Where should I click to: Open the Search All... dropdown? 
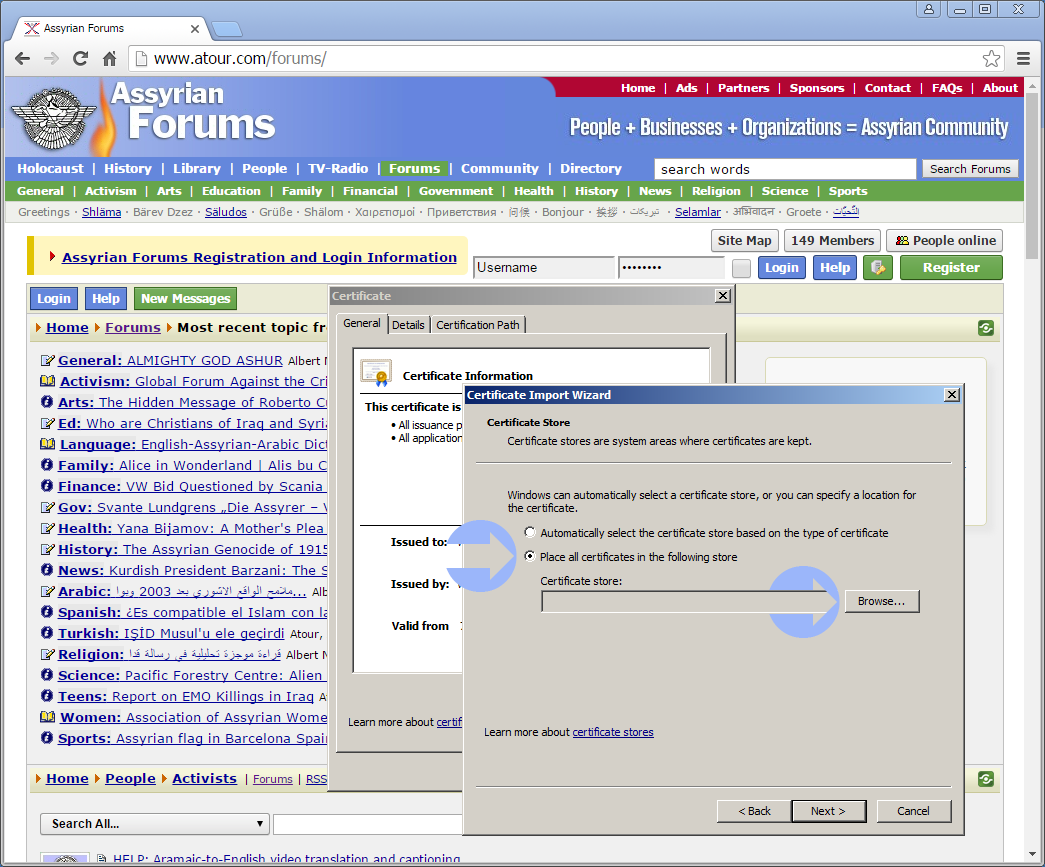pyautogui.click(x=155, y=824)
